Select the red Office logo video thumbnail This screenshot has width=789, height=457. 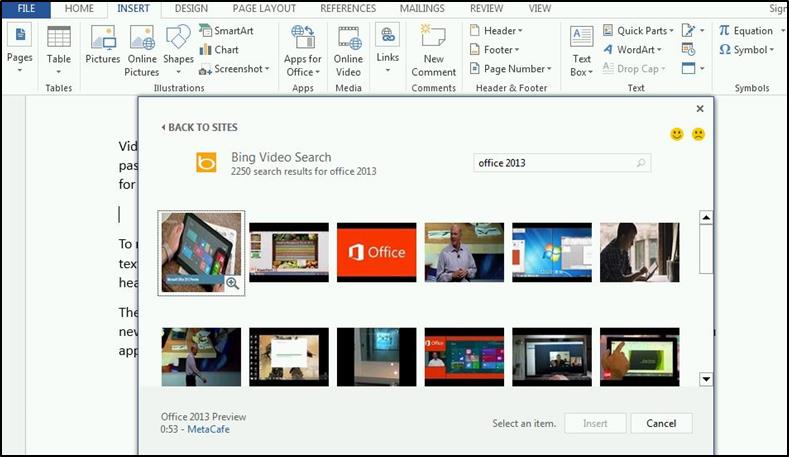[376, 252]
